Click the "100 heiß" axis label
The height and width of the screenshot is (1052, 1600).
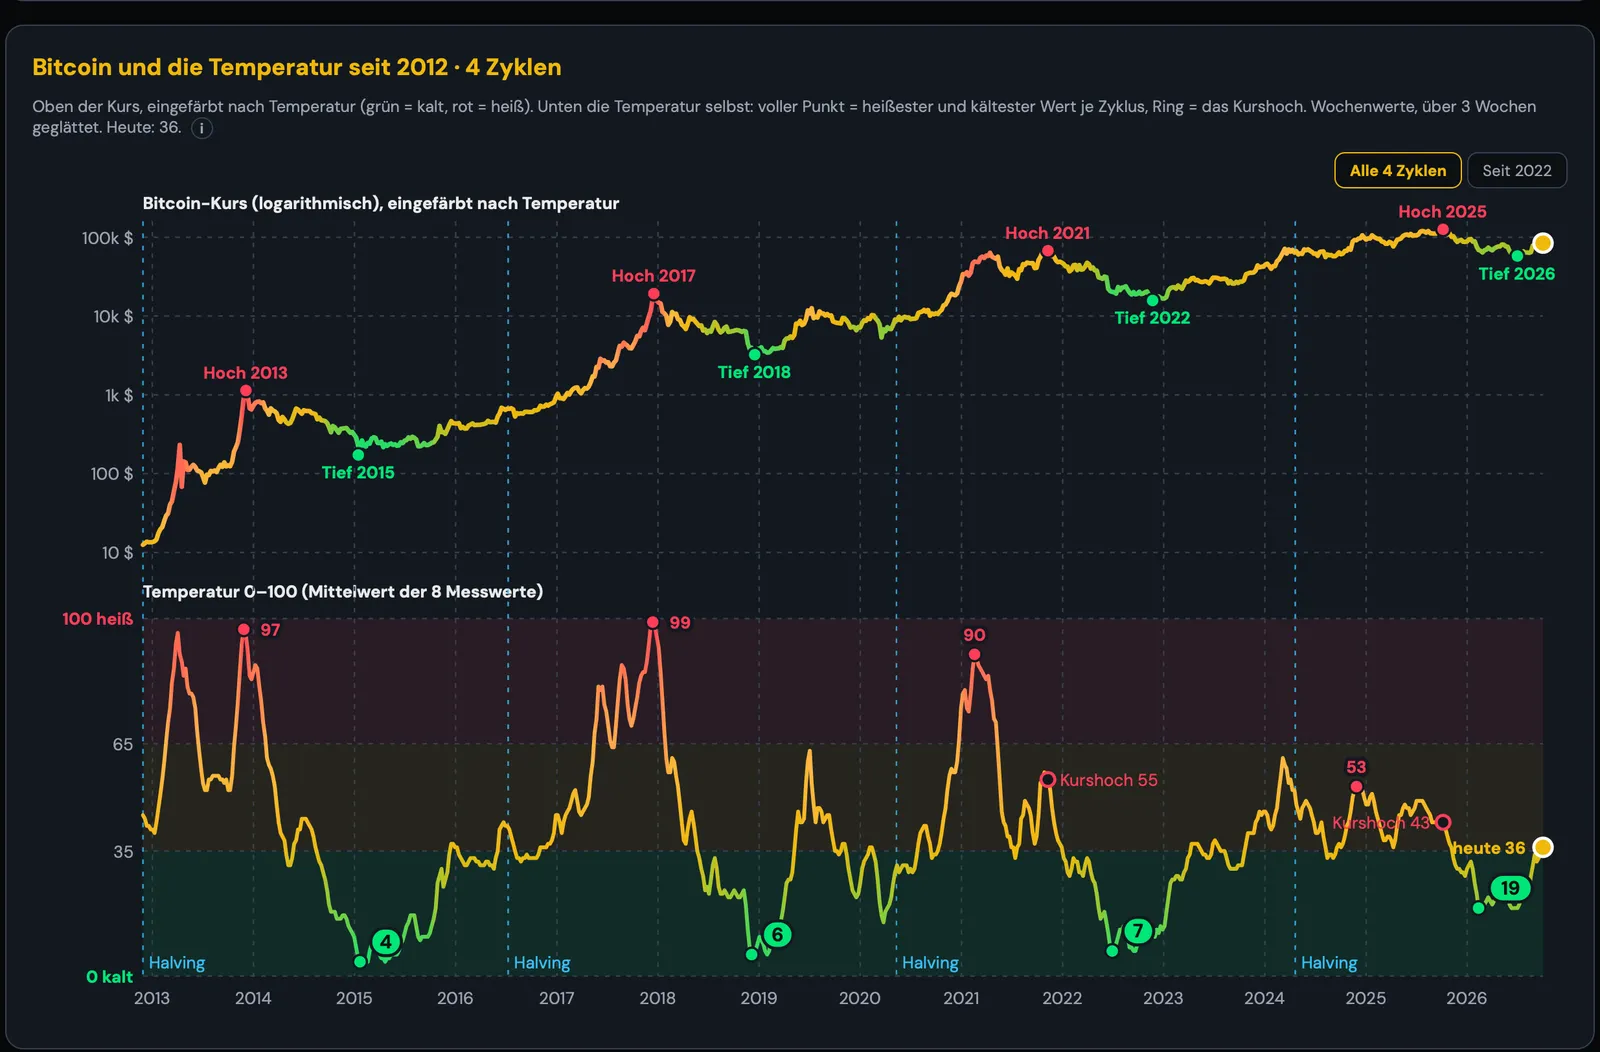[97, 619]
